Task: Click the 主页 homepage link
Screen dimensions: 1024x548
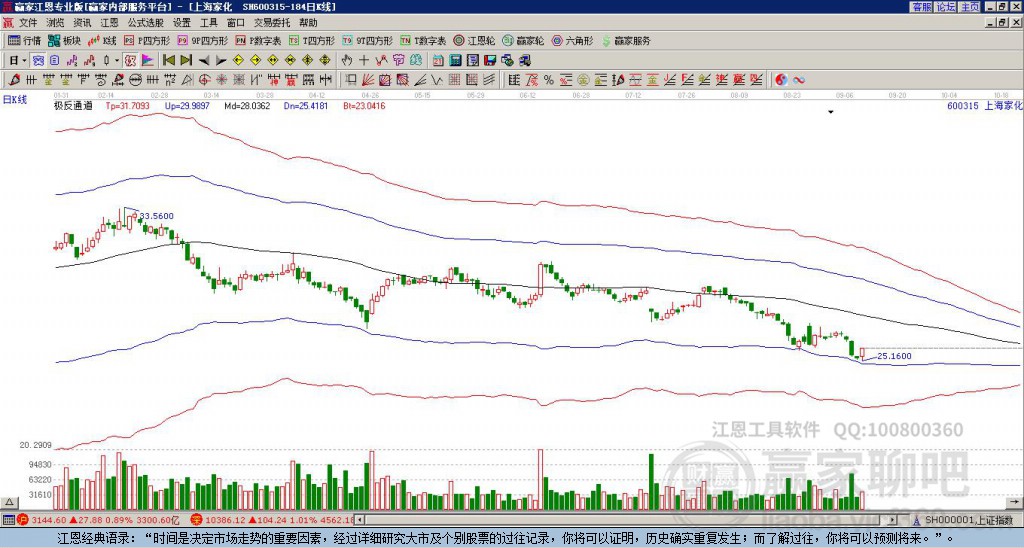Action: pyautogui.click(x=969, y=7)
